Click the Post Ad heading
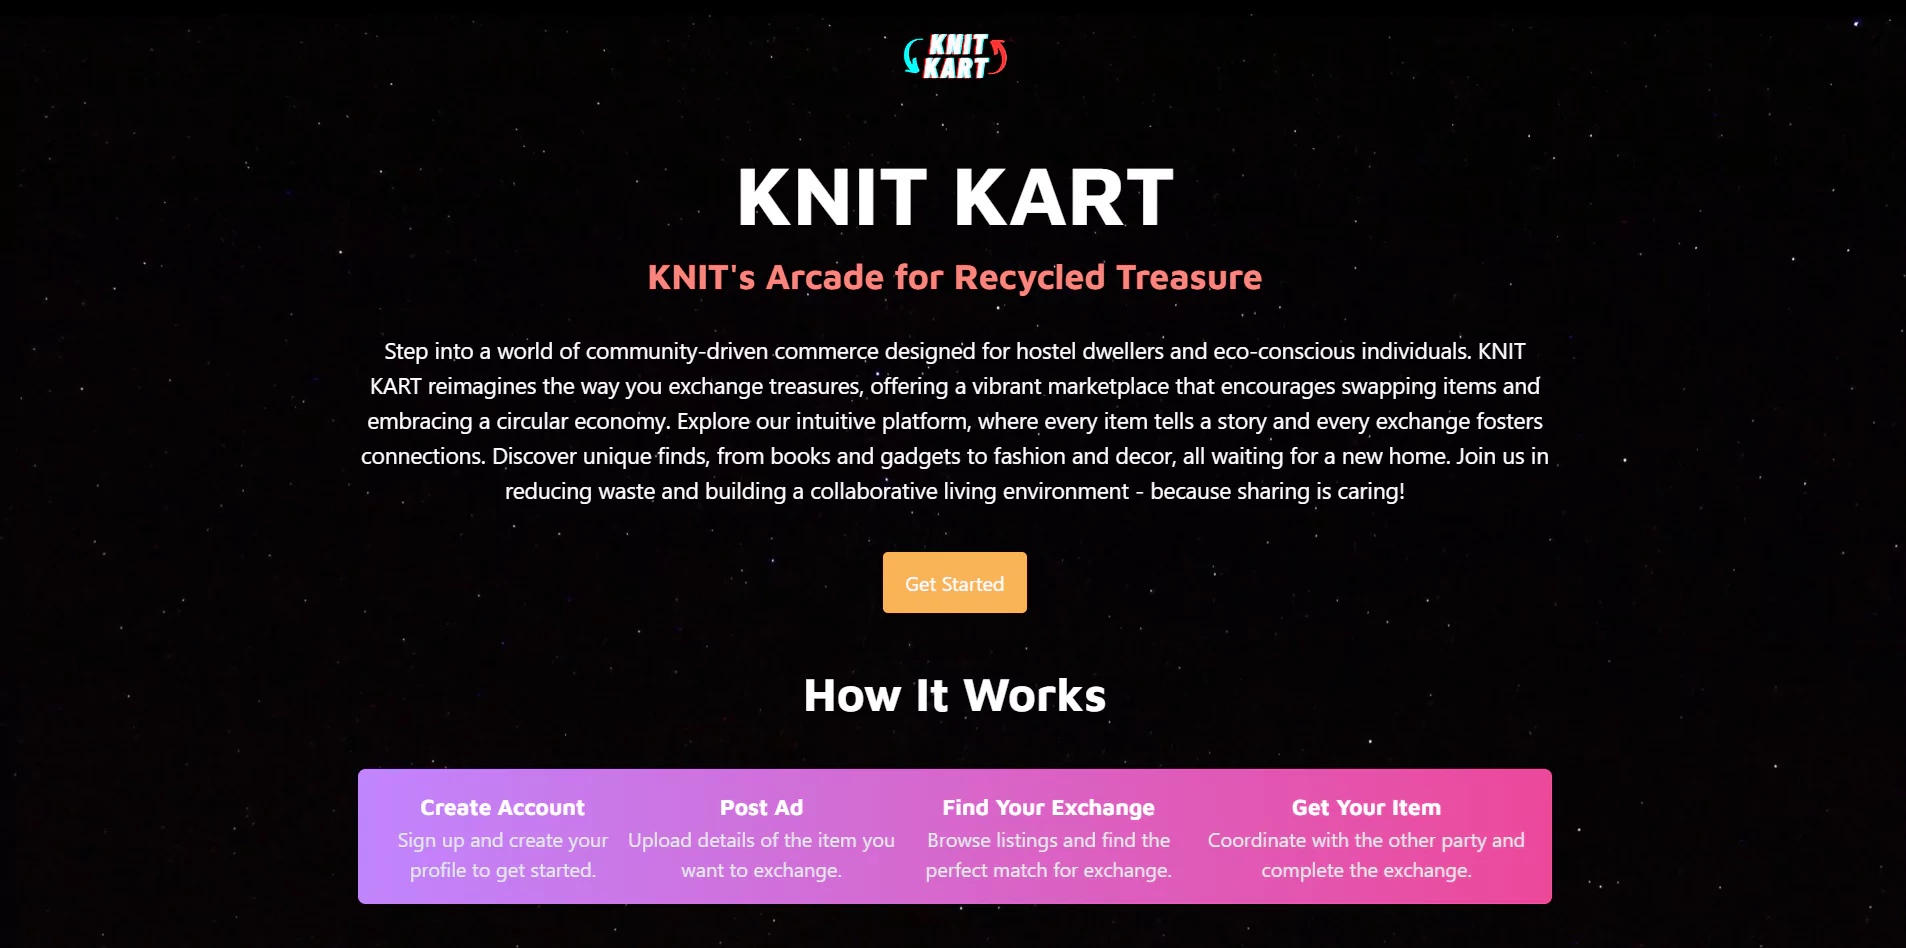The image size is (1906, 948). tap(761, 806)
